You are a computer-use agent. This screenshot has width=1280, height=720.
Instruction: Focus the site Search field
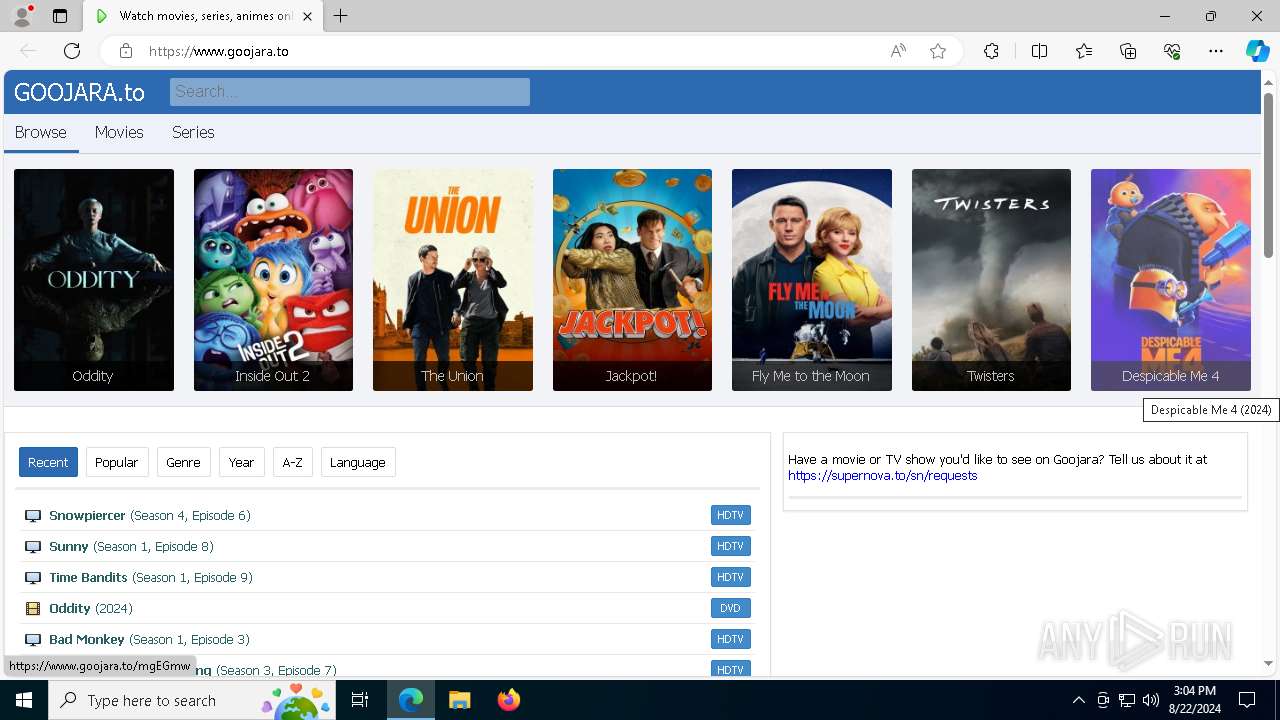tap(350, 92)
